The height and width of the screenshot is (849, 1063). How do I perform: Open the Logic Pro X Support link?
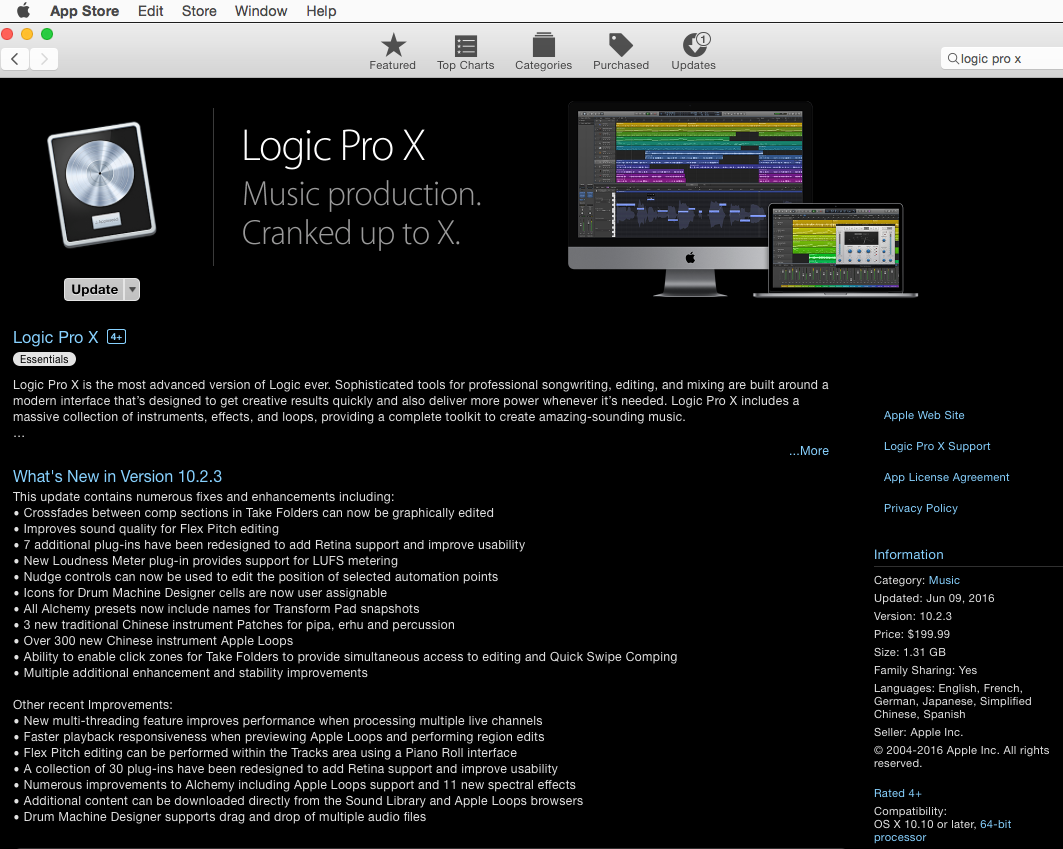tap(936, 446)
